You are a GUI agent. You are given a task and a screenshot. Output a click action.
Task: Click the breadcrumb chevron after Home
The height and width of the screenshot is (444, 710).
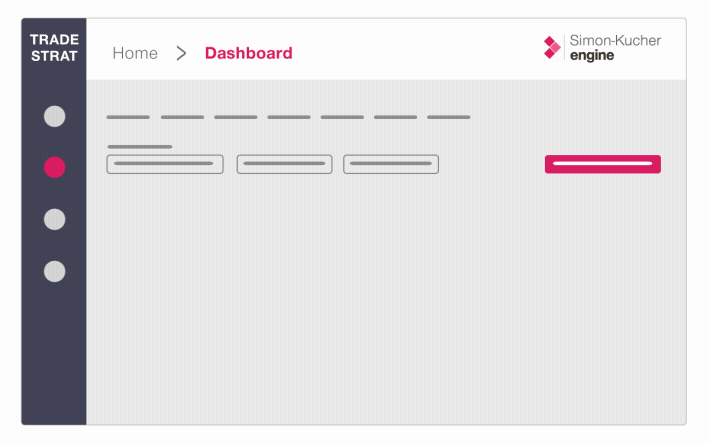point(181,54)
